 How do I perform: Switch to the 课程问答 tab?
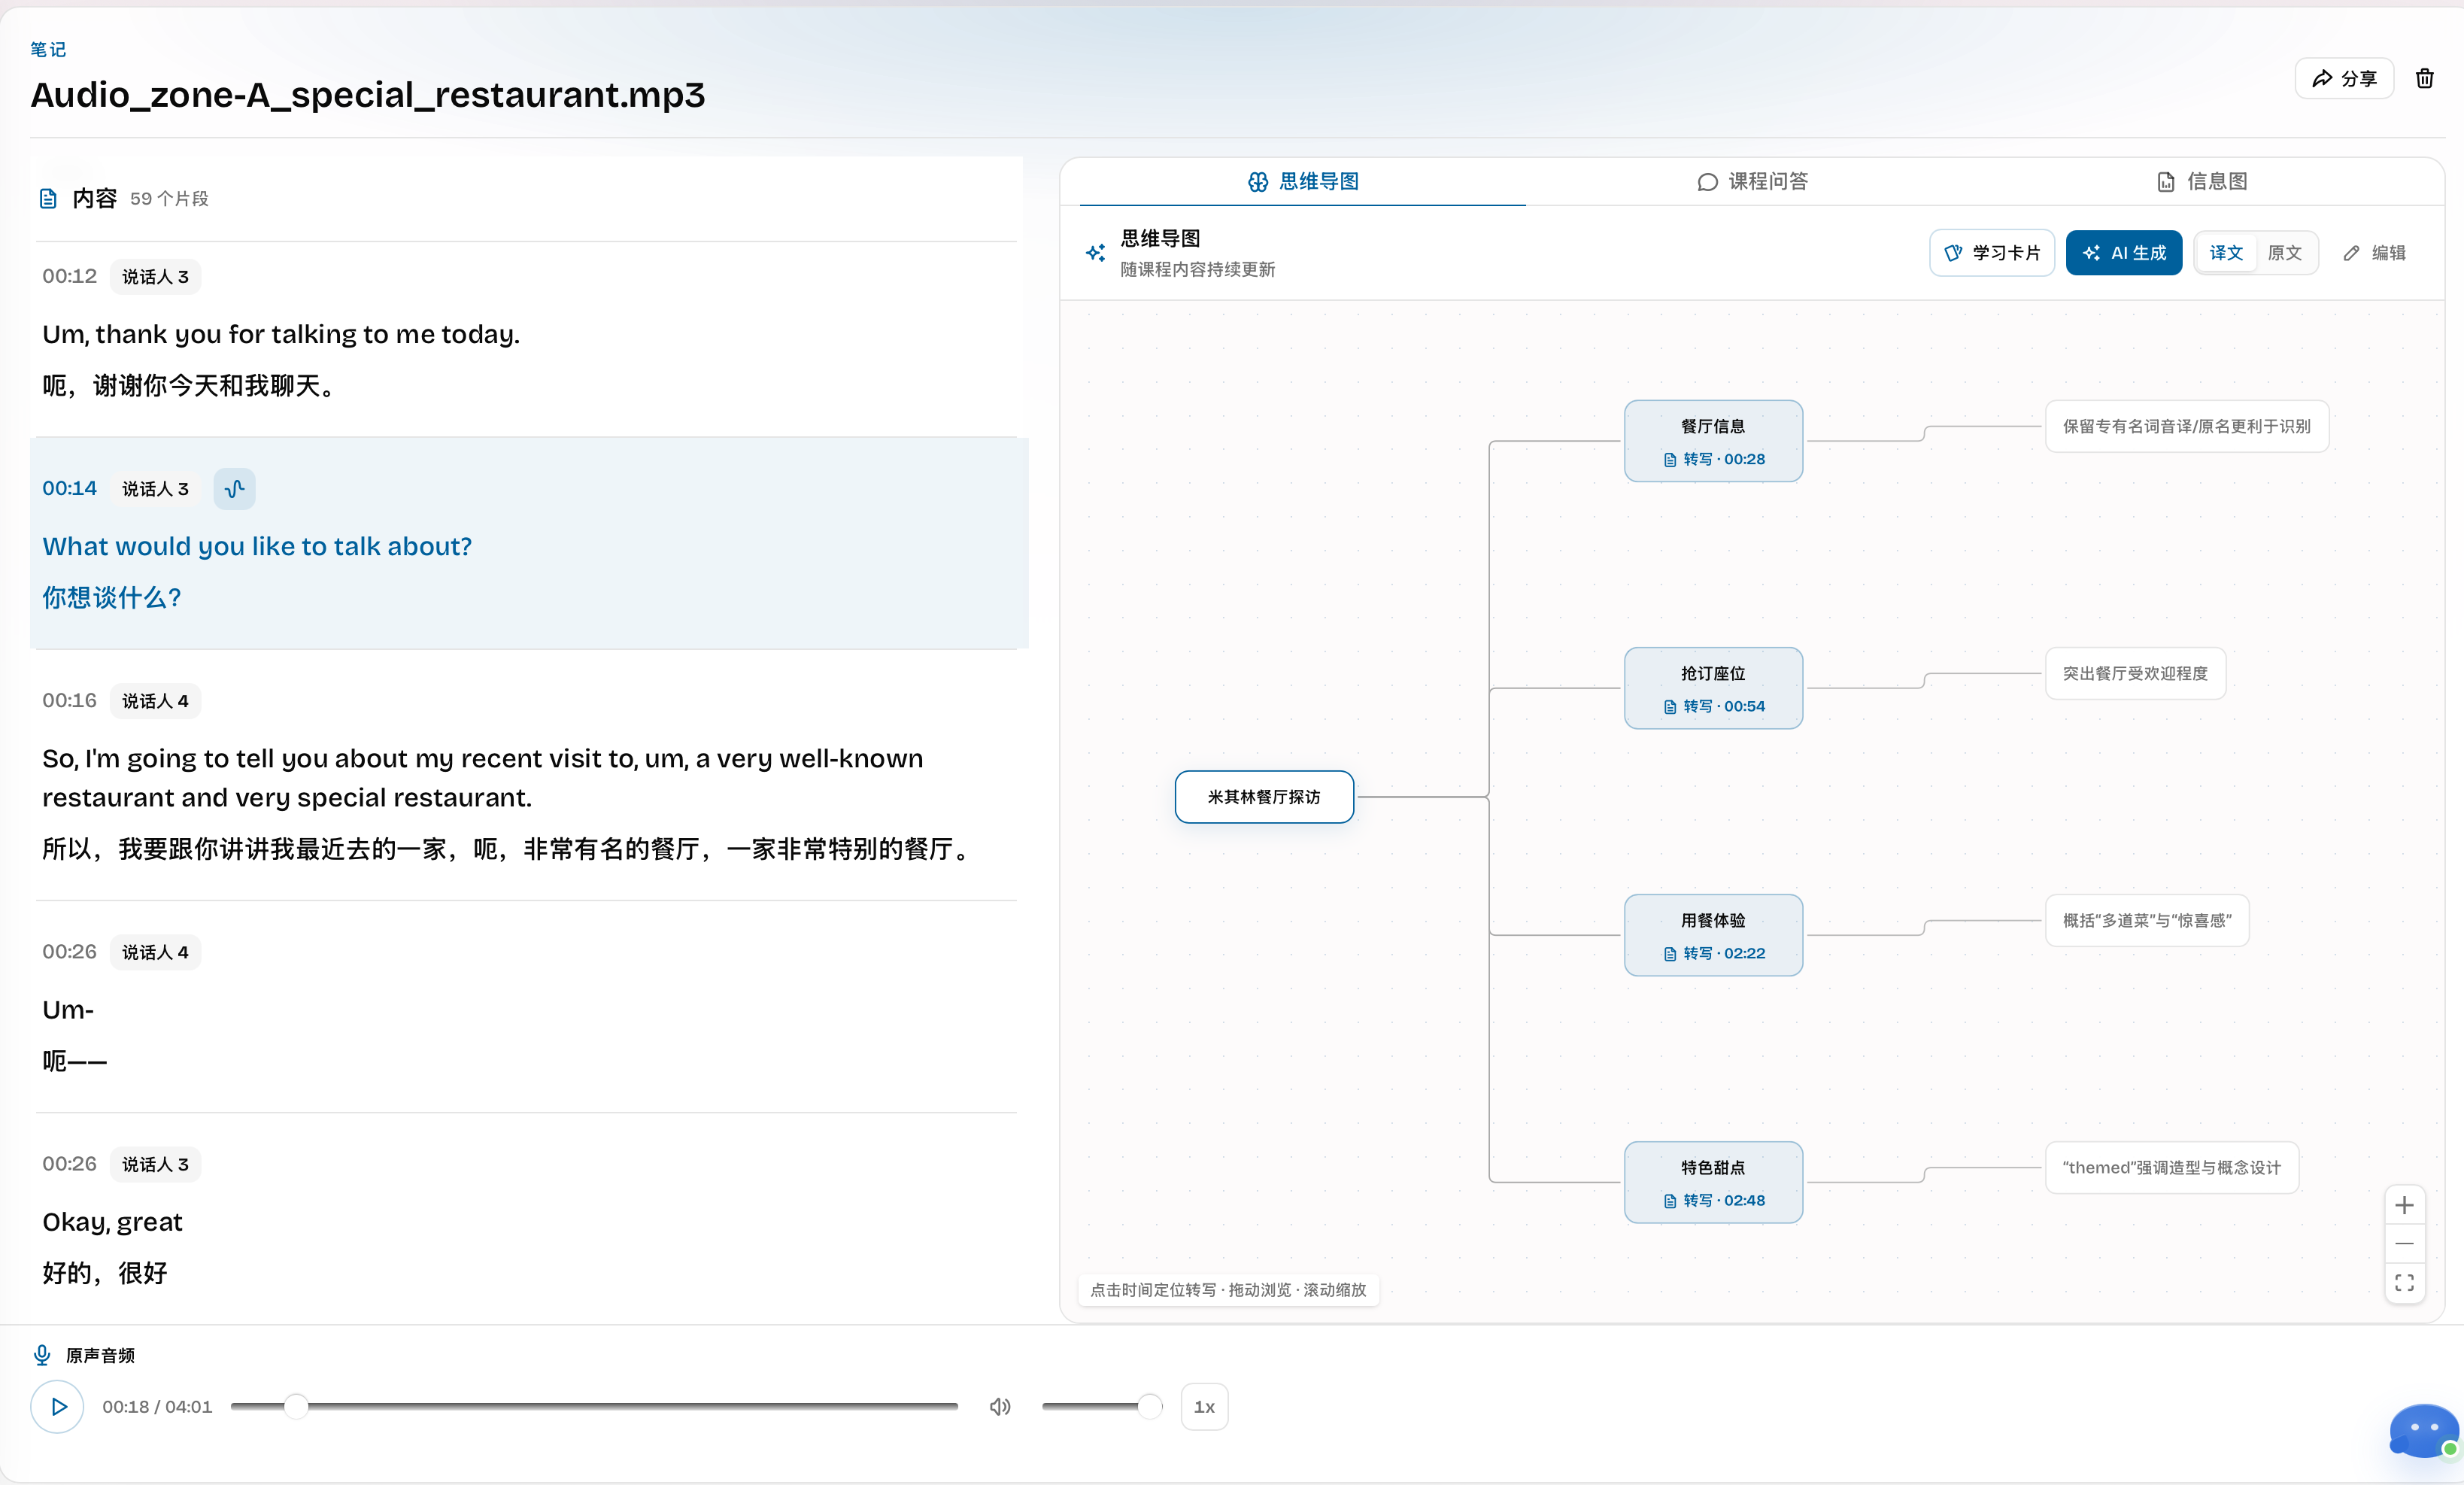1752,181
